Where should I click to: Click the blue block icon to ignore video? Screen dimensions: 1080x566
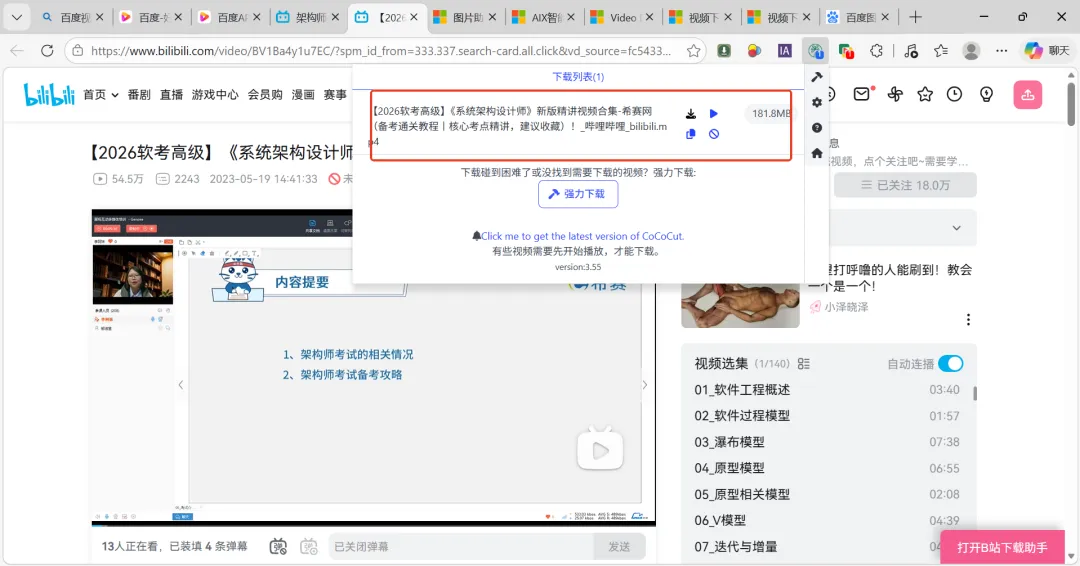tap(714, 134)
